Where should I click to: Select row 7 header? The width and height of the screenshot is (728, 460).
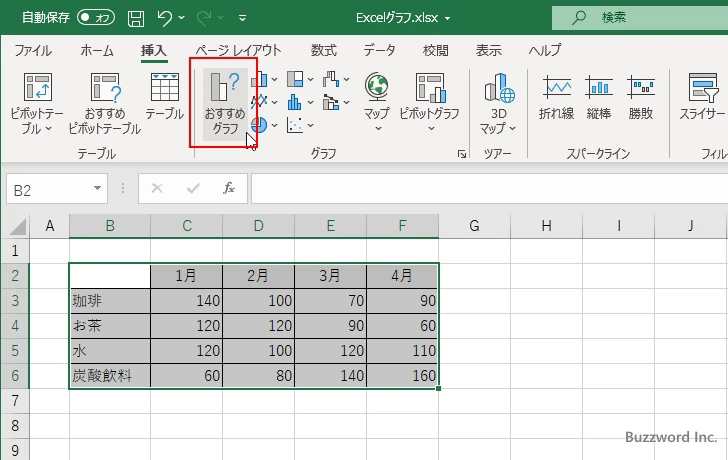point(15,401)
